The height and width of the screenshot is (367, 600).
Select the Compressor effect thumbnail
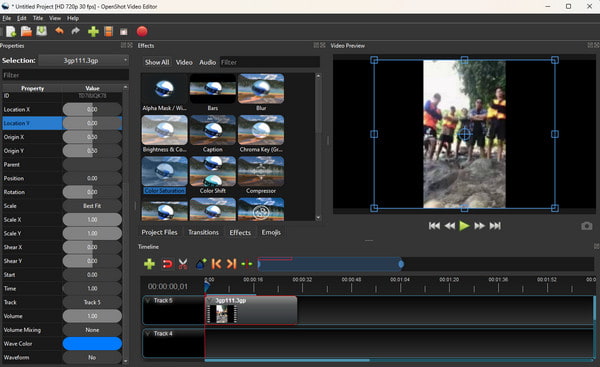(261, 171)
